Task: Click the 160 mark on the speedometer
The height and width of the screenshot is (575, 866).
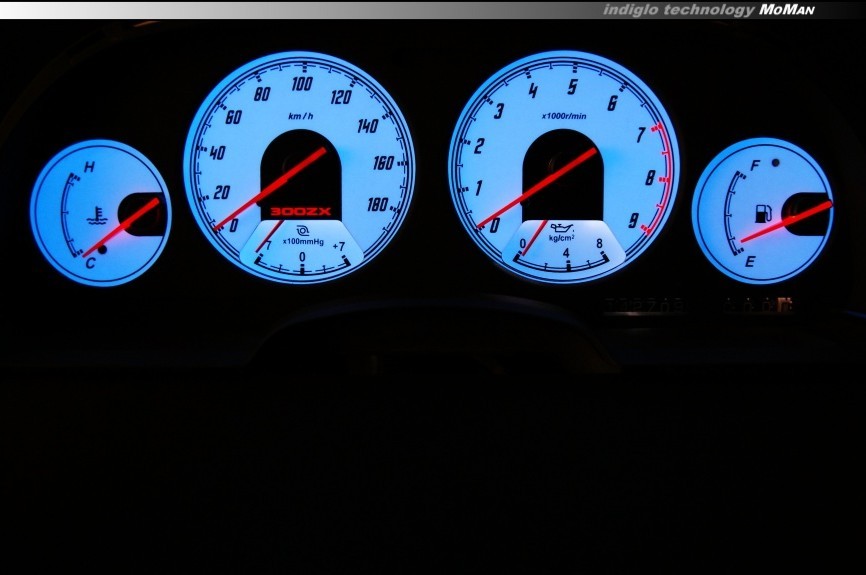Action: coord(383,163)
